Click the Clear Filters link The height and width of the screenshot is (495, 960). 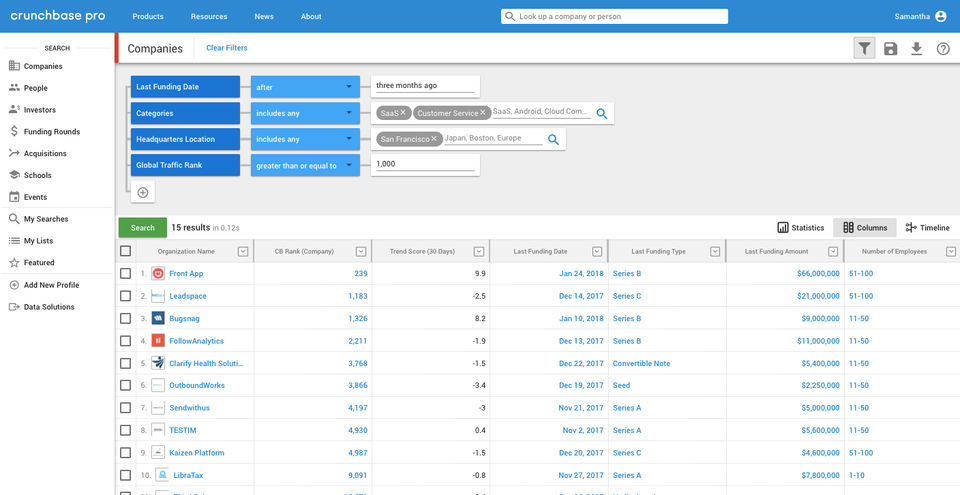tap(227, 48)
